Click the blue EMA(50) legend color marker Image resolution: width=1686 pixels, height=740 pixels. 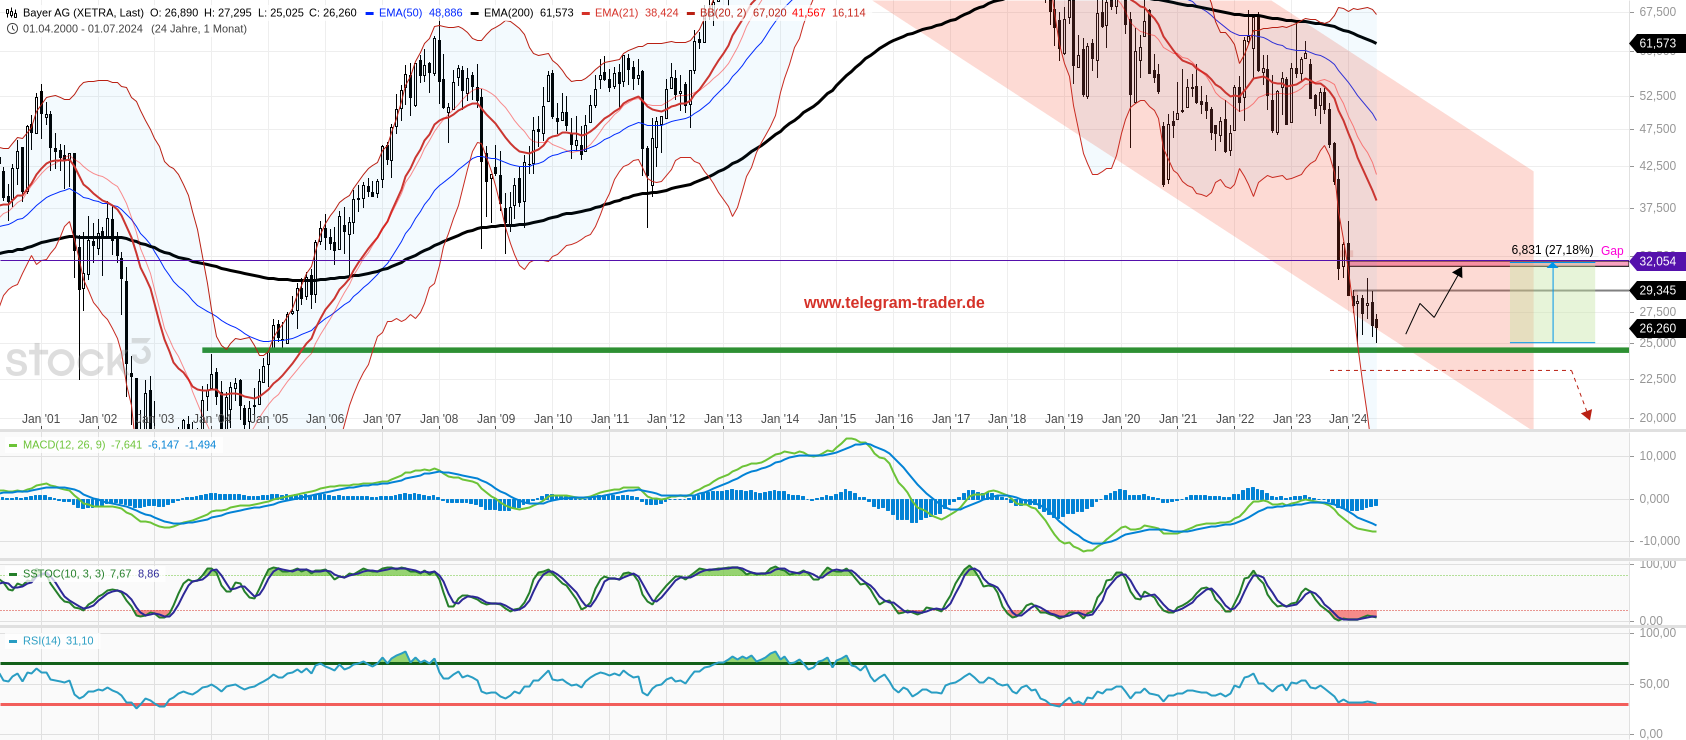[x=370, y=13]
